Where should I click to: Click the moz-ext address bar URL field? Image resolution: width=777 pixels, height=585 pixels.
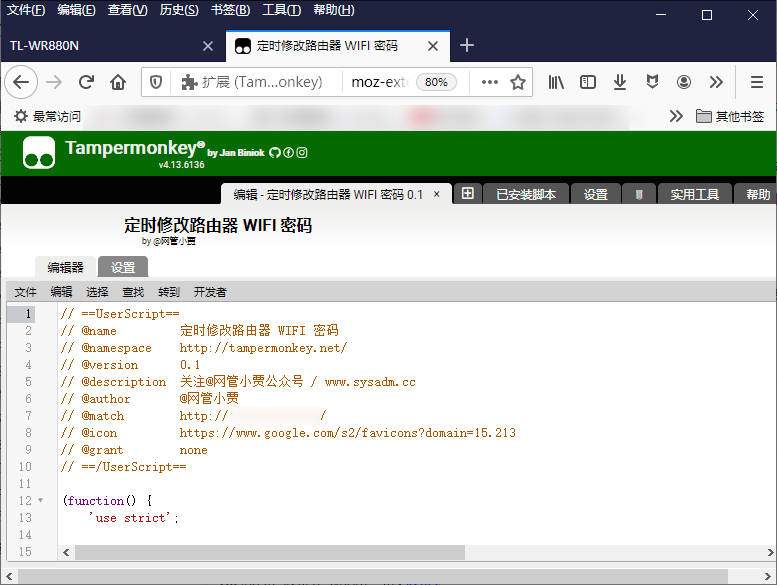[x=379, y=82]
